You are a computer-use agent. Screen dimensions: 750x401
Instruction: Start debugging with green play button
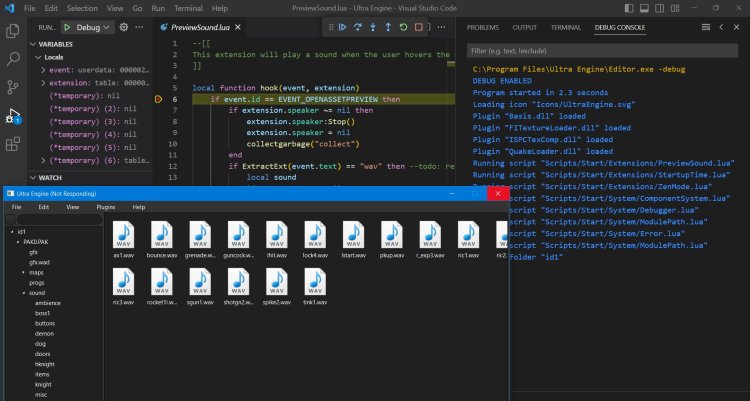[67, 28]
